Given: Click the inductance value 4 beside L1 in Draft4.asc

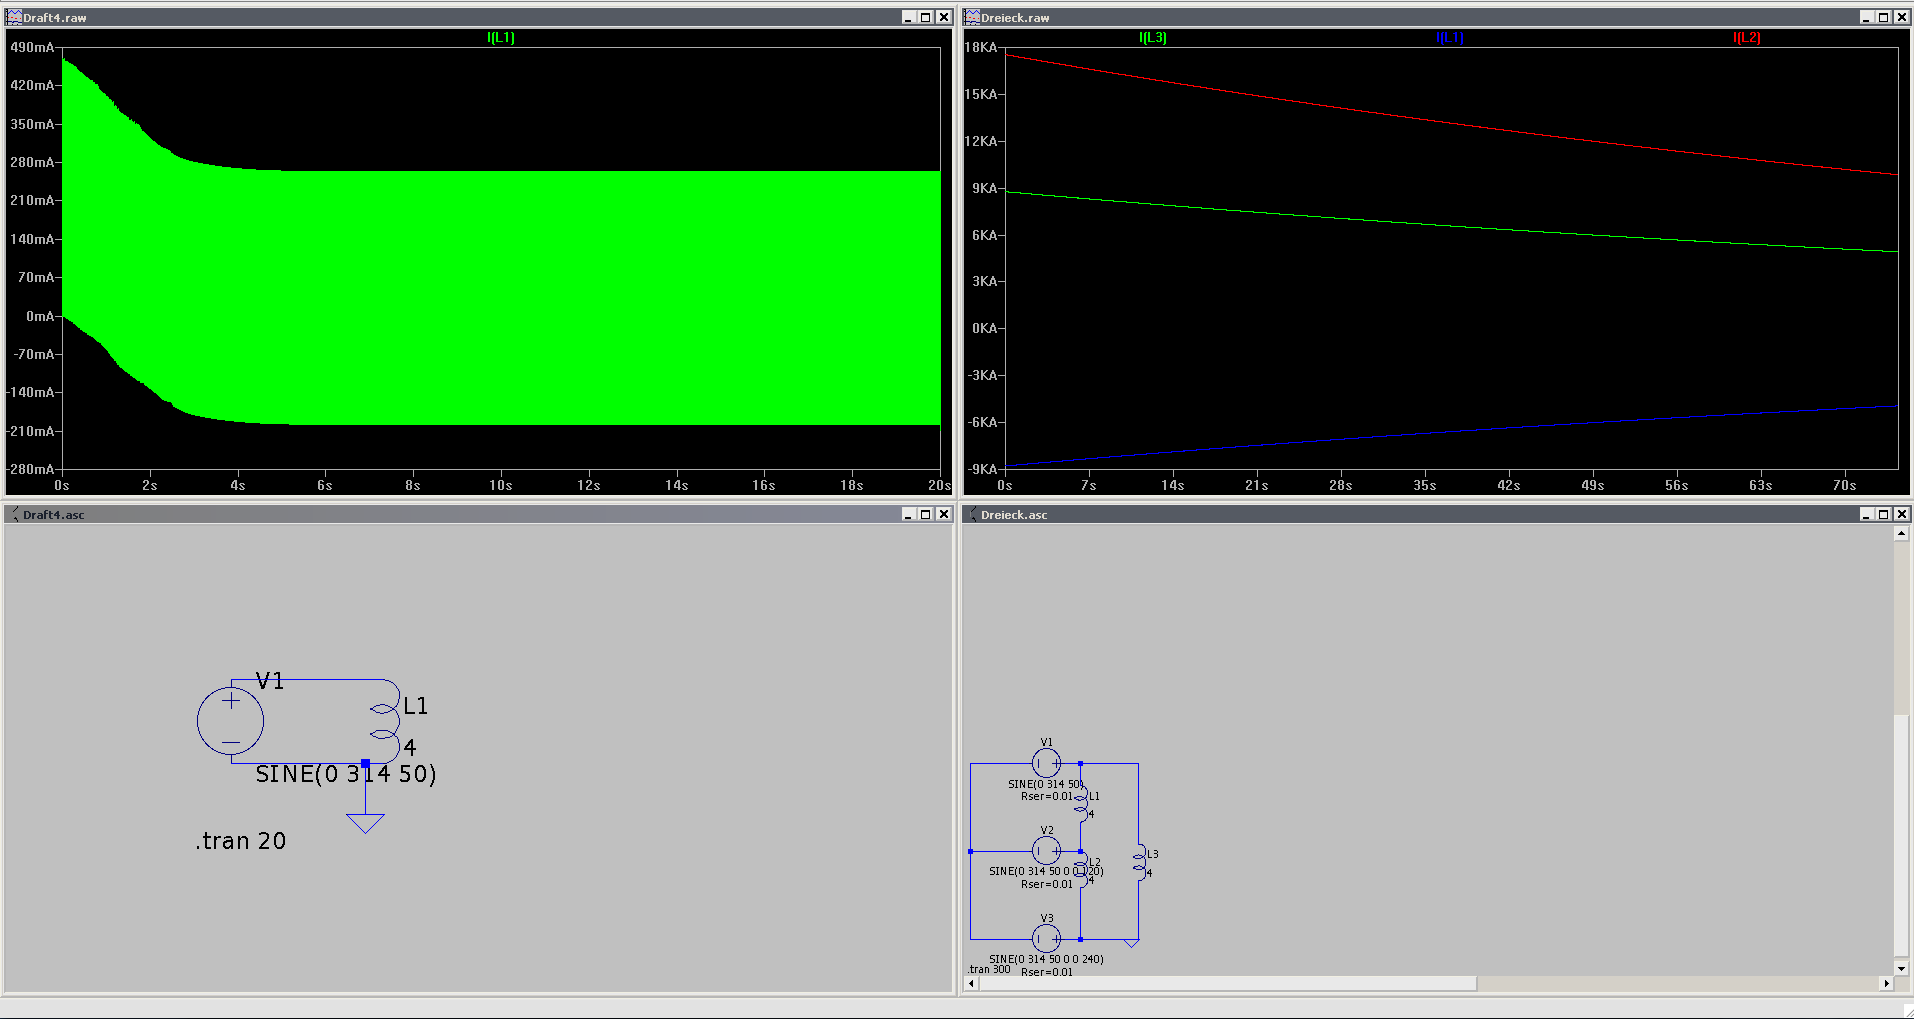Looking at the screenshot, I should pos(410,747).
